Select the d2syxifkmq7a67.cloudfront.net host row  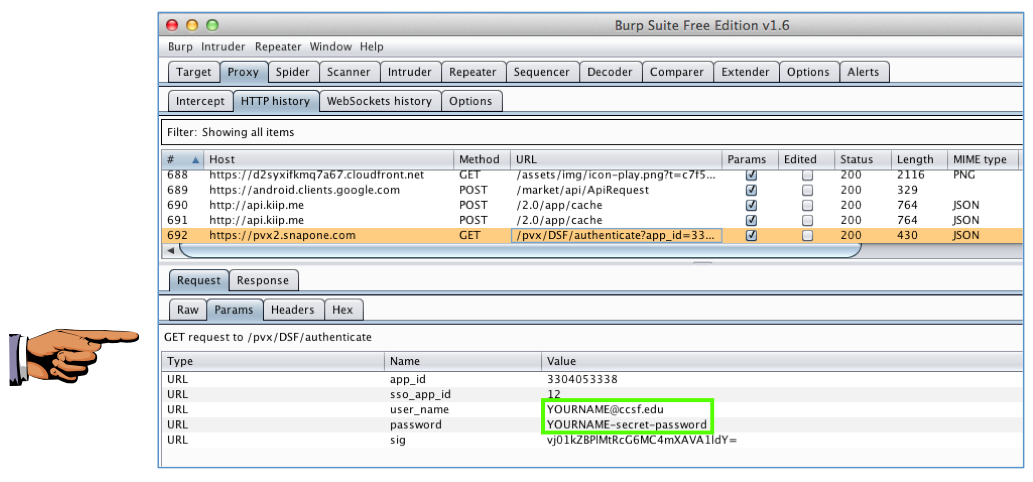coord(592,175)
